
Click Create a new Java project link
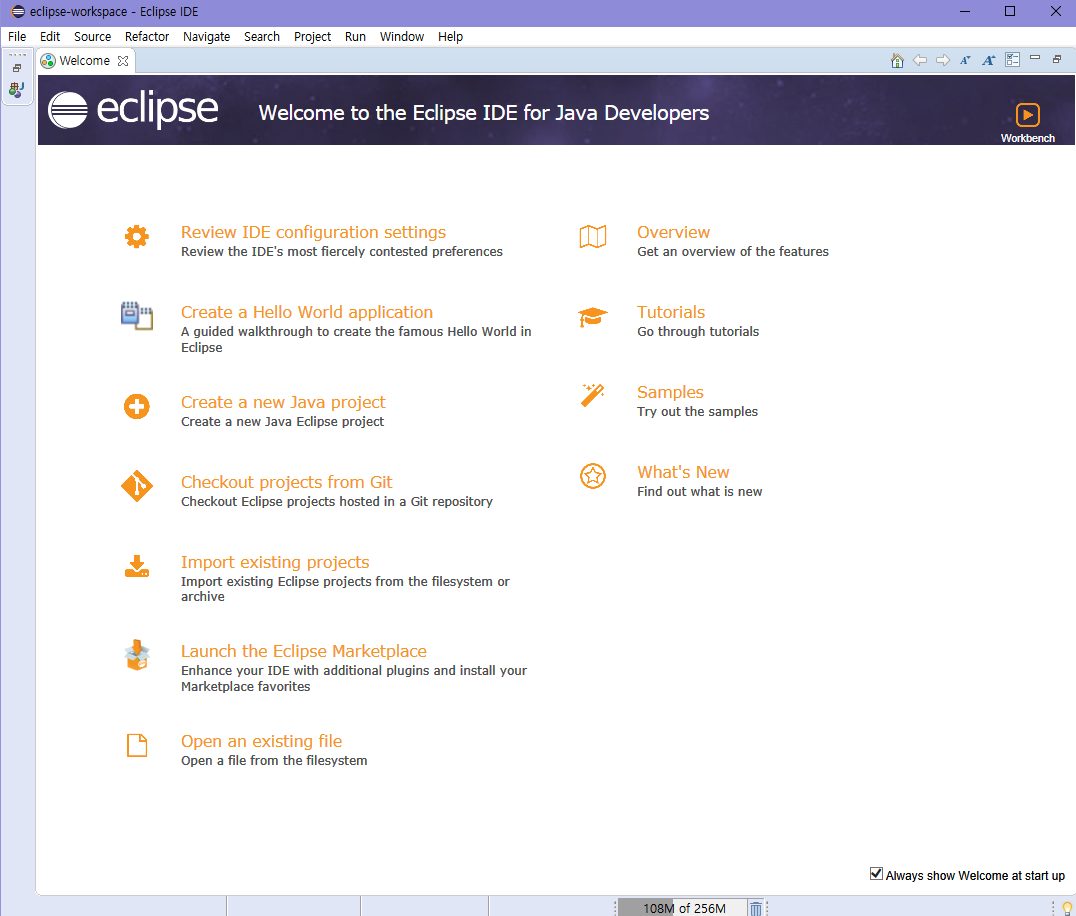(283, 402)
